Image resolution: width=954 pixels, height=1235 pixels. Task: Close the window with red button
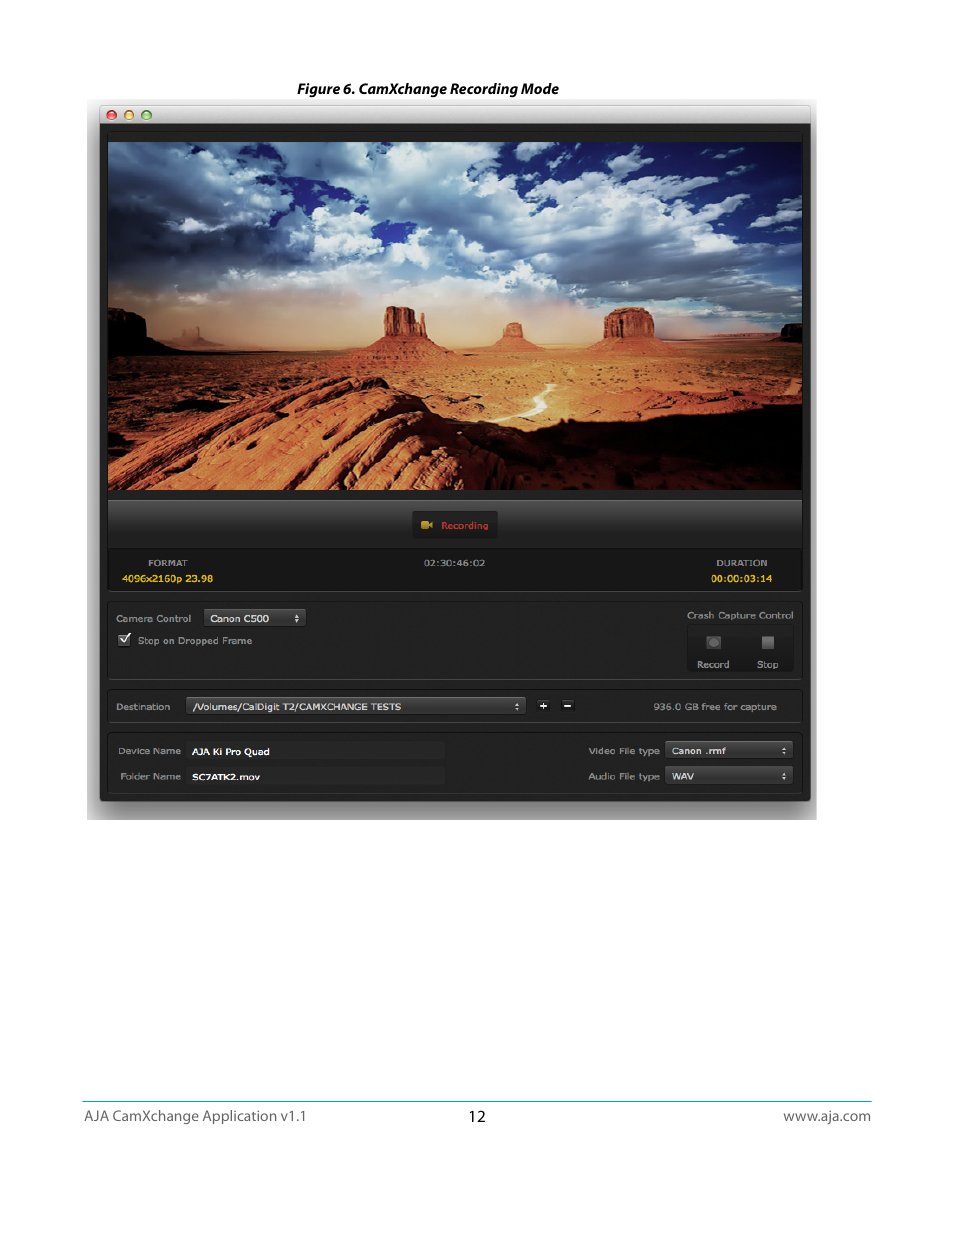pos(112,115)
